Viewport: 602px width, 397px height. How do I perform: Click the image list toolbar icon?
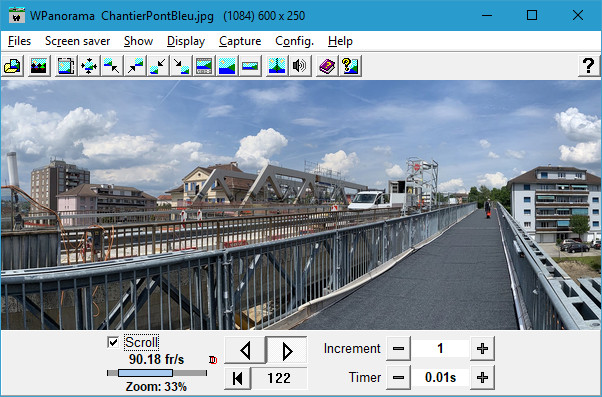39,66
